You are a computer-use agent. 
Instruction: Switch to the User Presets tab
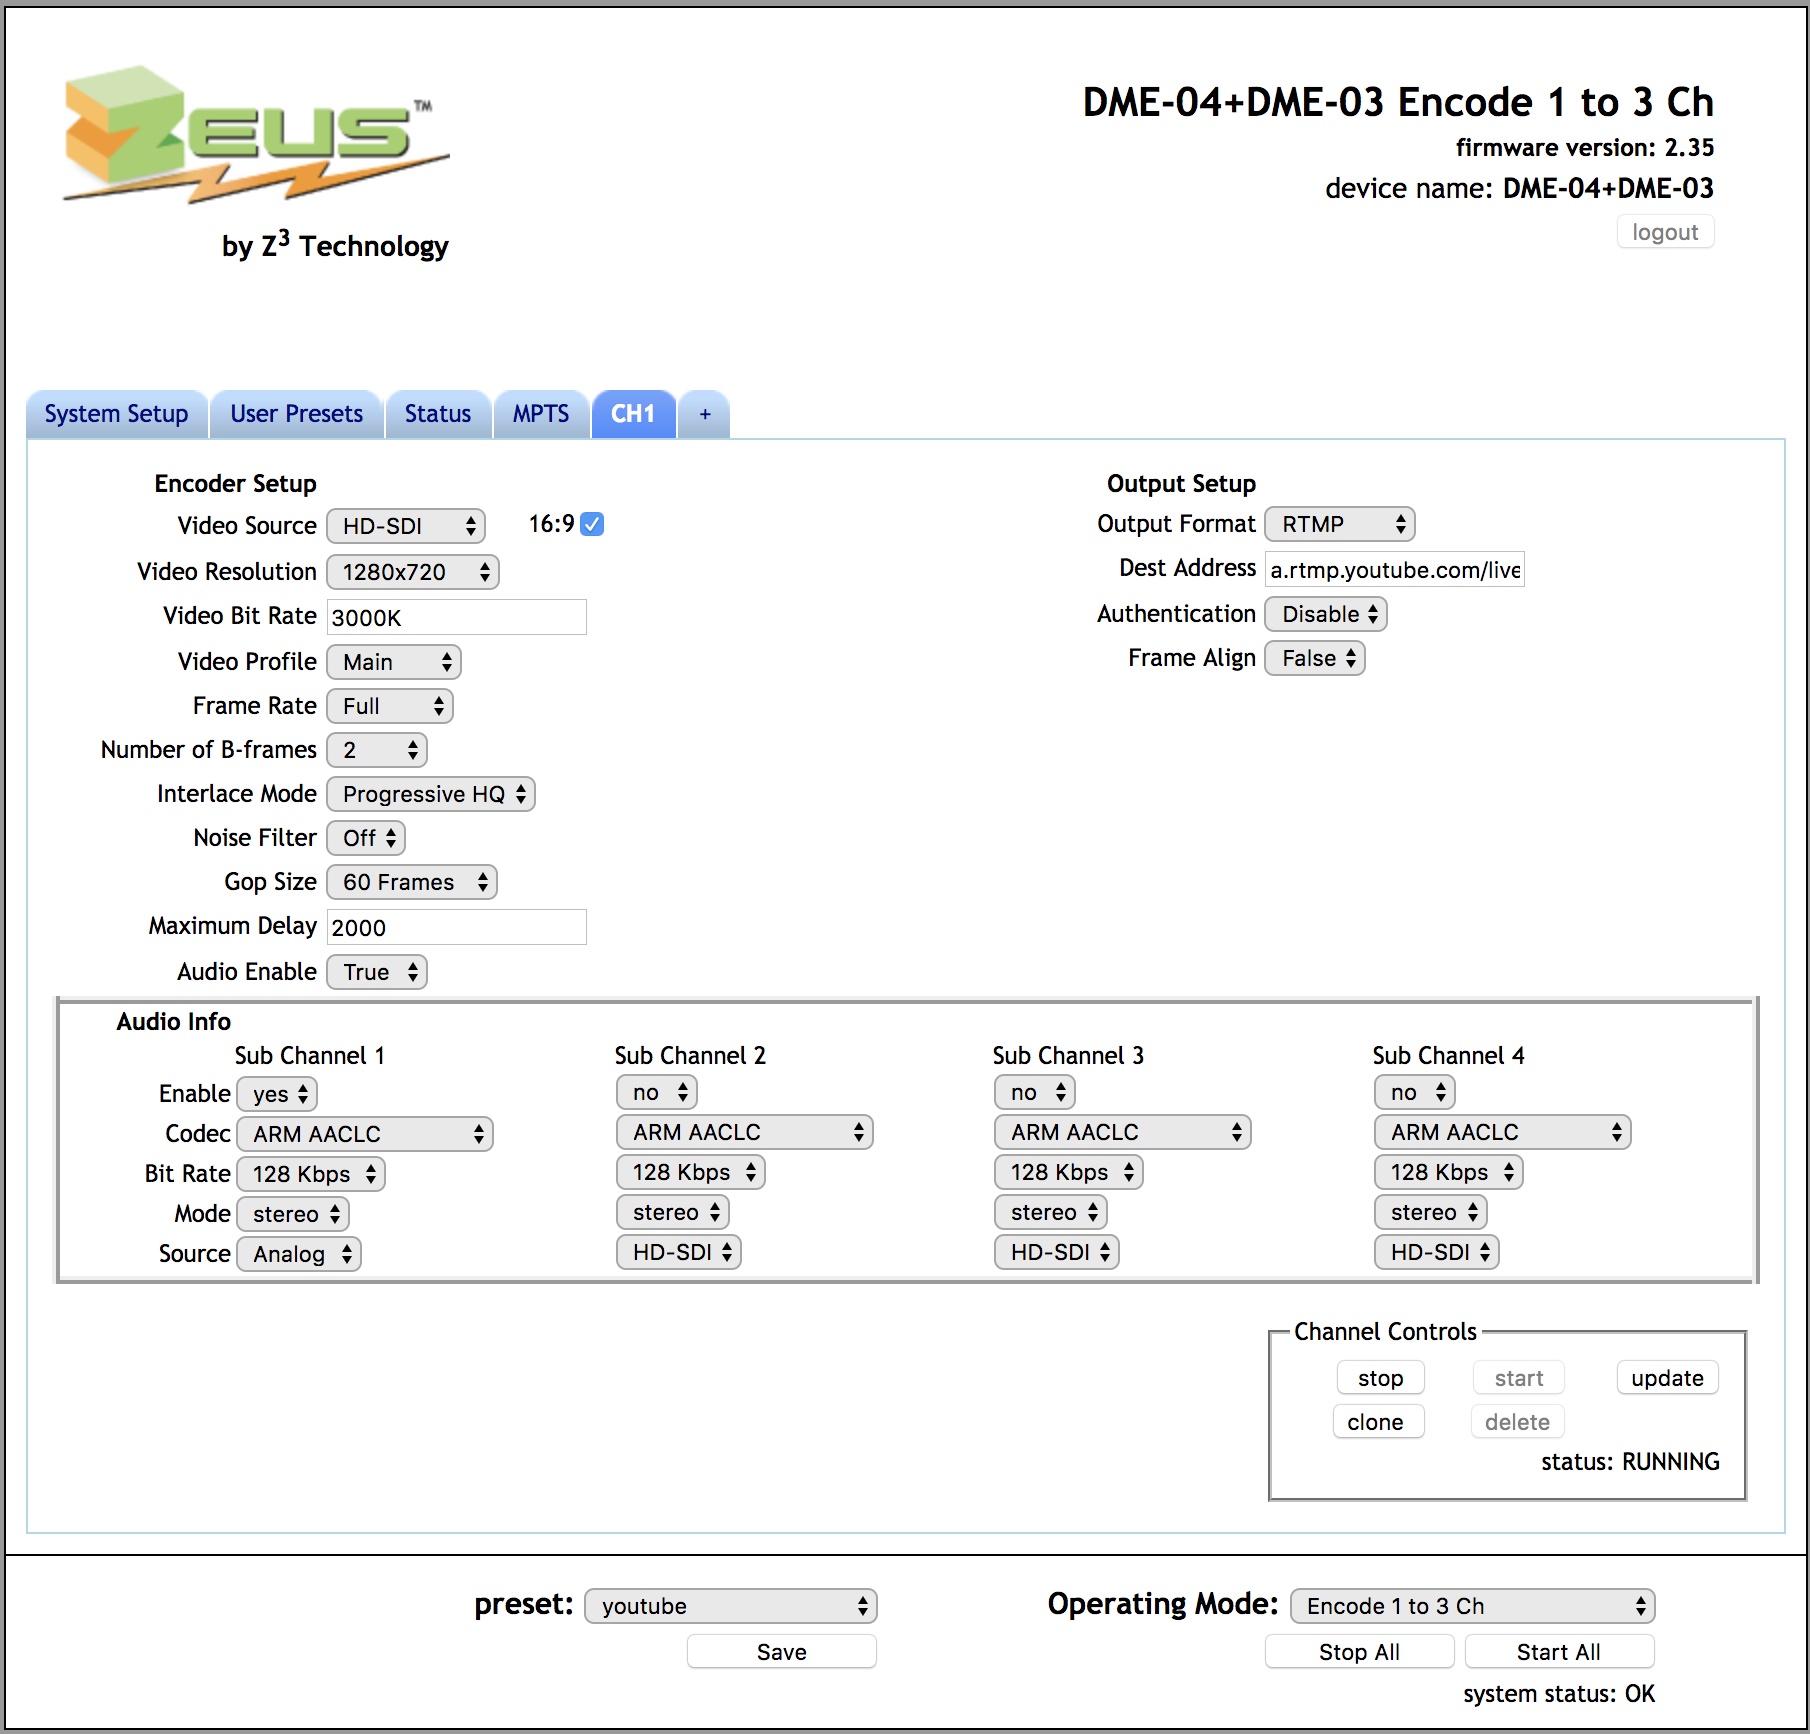pos(296,414)
